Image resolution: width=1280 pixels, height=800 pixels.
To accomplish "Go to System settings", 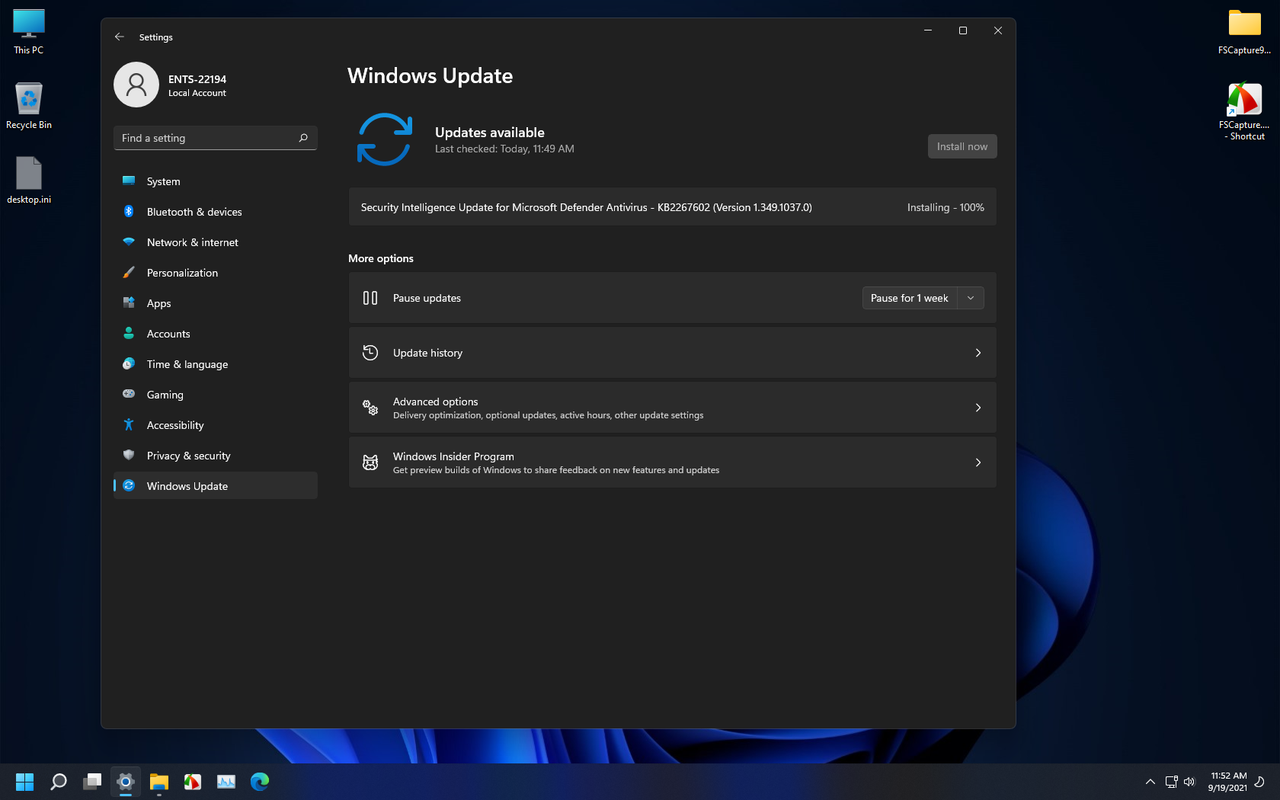I will [x=215, y=181].
